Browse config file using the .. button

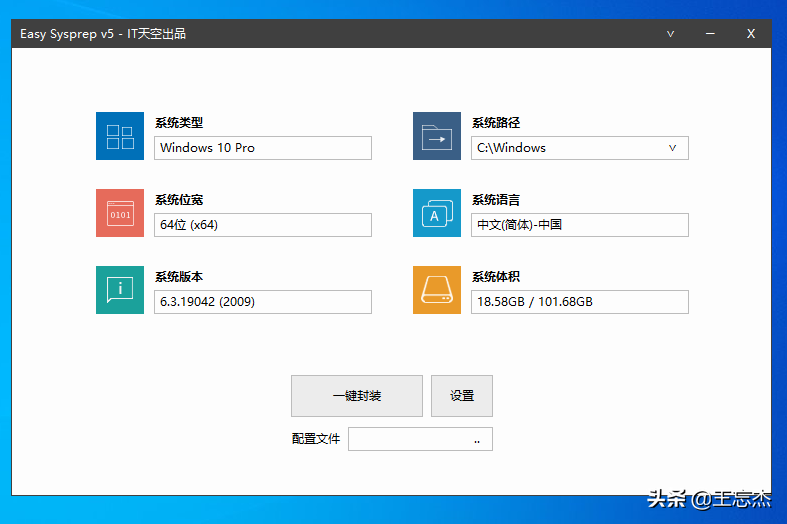pos(477,439)
